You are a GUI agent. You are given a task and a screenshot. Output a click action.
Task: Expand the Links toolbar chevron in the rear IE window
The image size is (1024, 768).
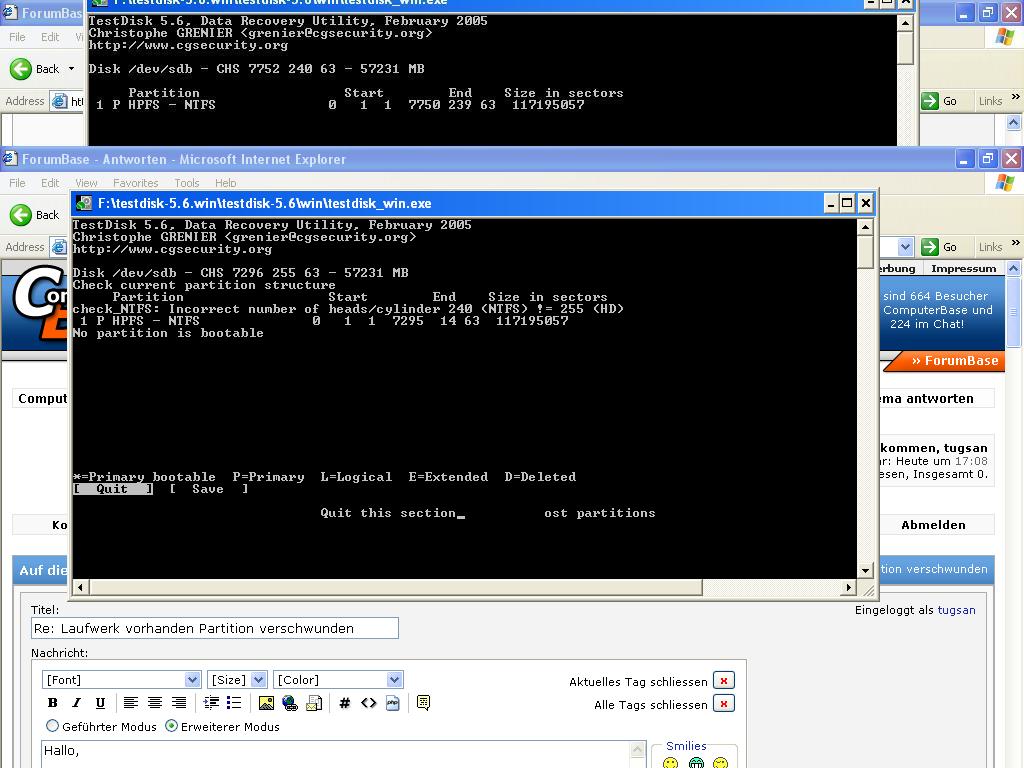1015,96
